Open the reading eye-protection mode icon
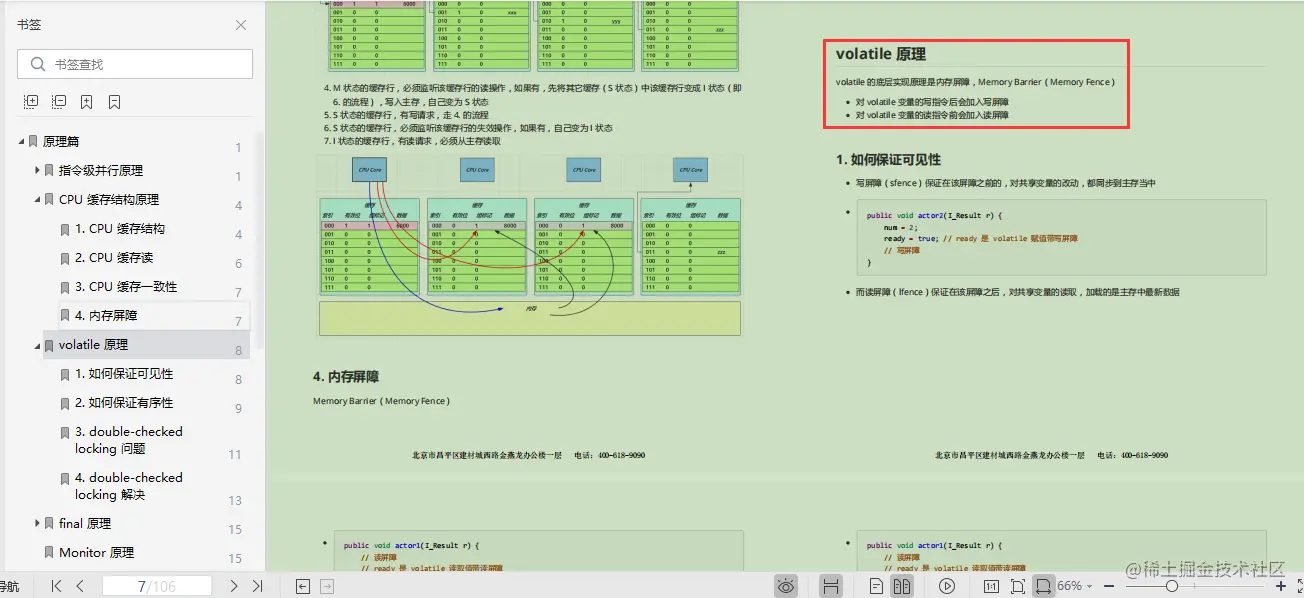Viewport: 1304px width, 598px height. tap(786, 585)
